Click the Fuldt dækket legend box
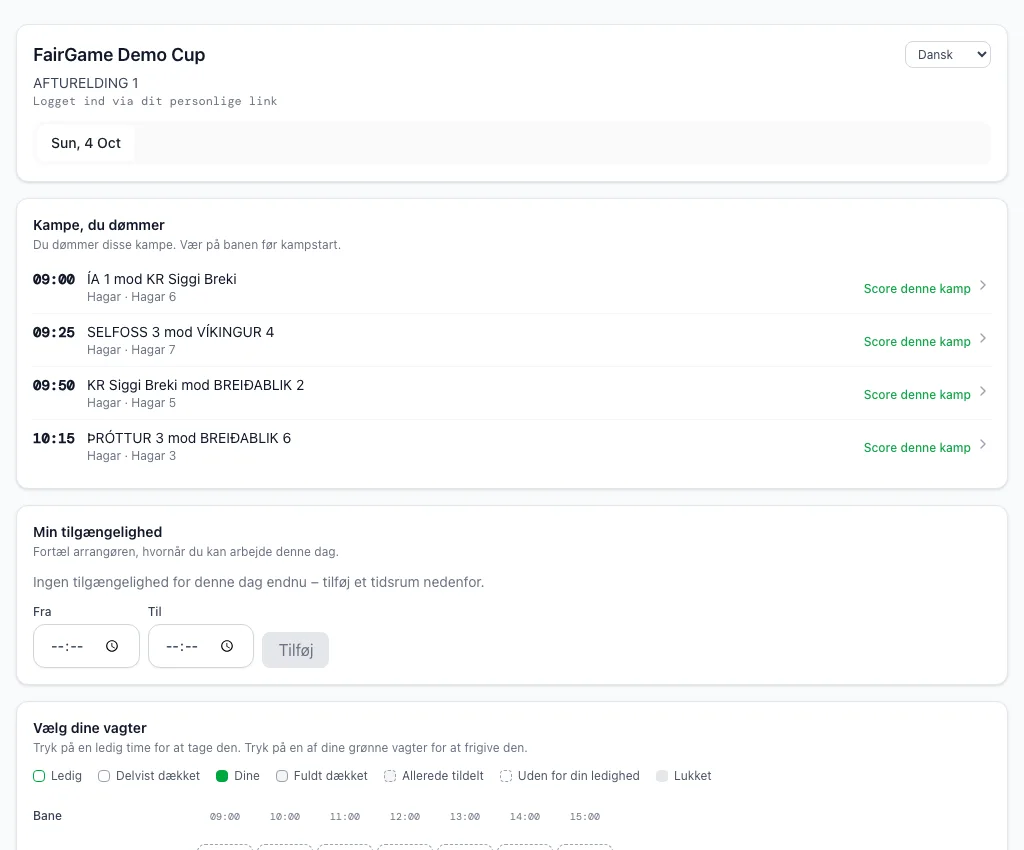 click(x=282, y=776)
